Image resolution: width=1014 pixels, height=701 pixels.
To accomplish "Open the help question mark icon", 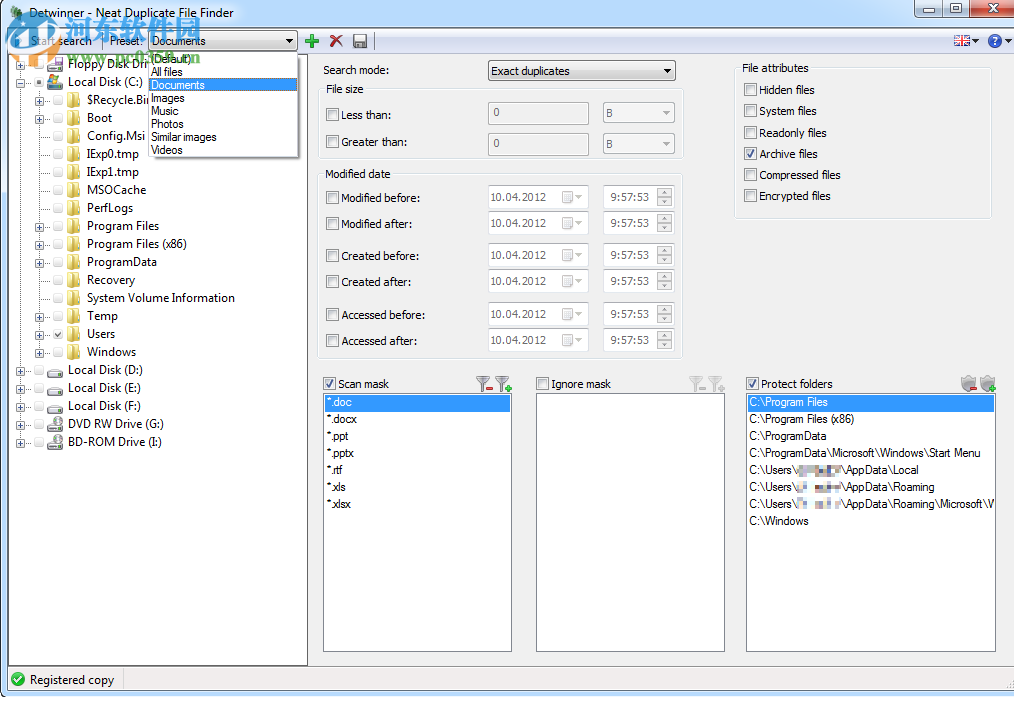I will (995, 41).
